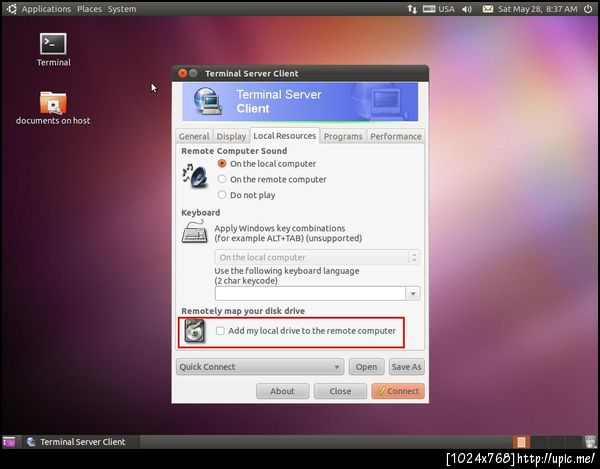
Task: Click the Ubuntu logo in the top panel
Action: (x=11, y=8)
